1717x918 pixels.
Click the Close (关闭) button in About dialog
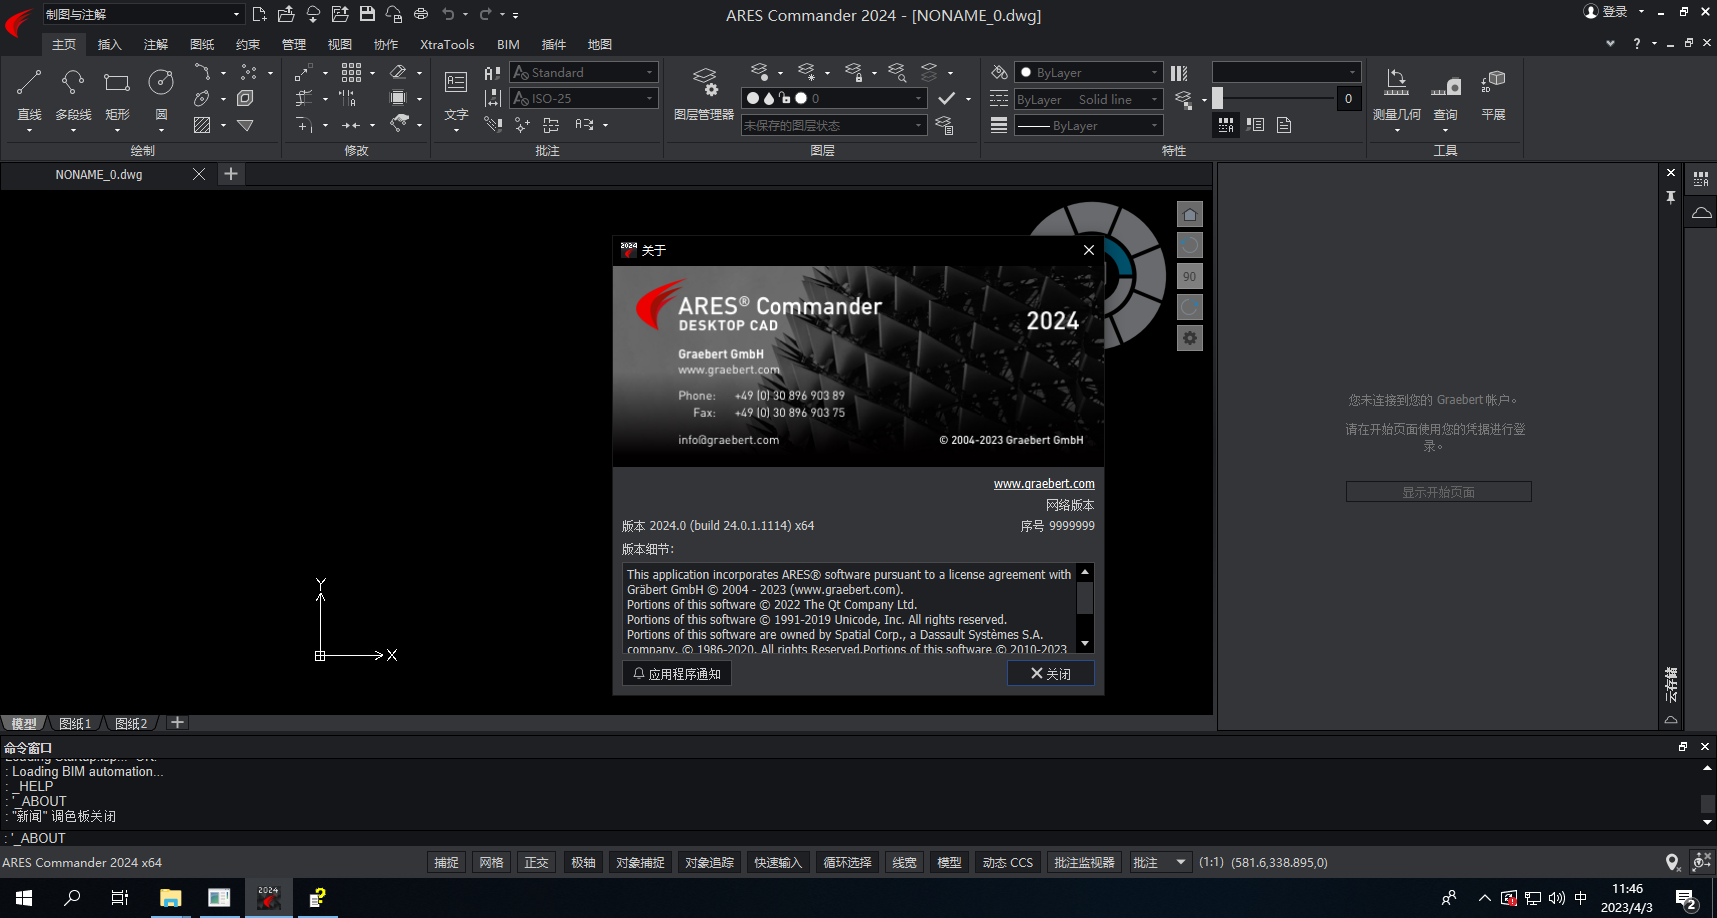pos(1050,673)
